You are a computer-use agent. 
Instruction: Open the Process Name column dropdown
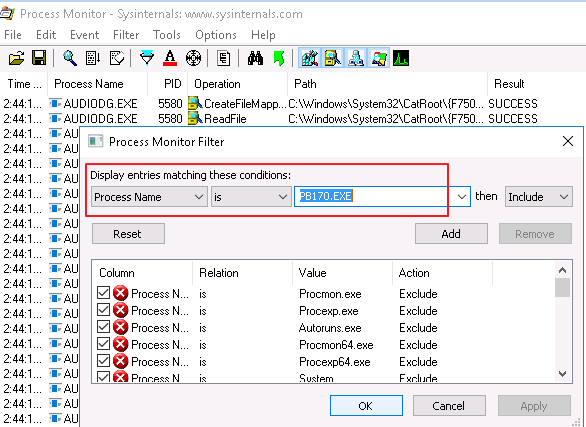149,197
